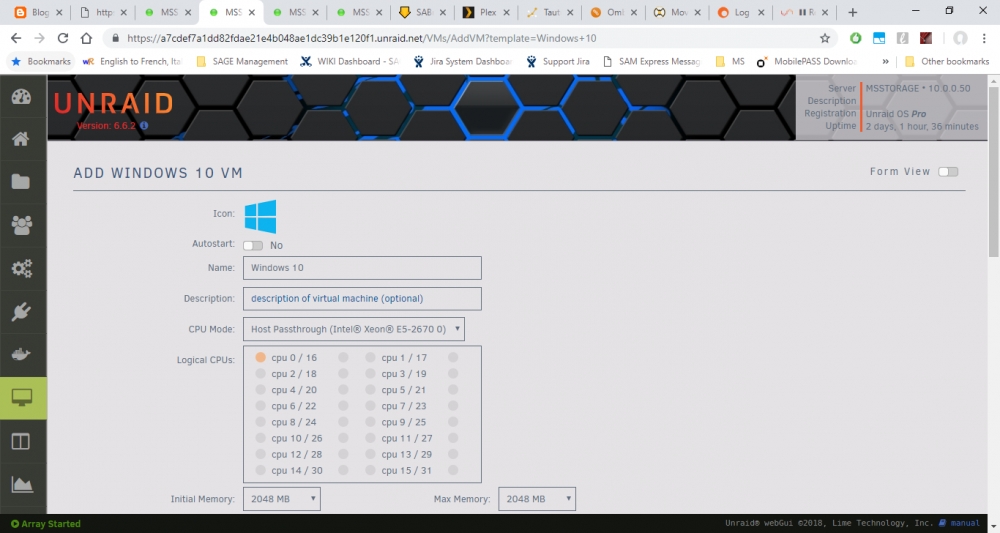Open a new browser tab with plus
The image size is (1000, 533).
pos(853,12)
